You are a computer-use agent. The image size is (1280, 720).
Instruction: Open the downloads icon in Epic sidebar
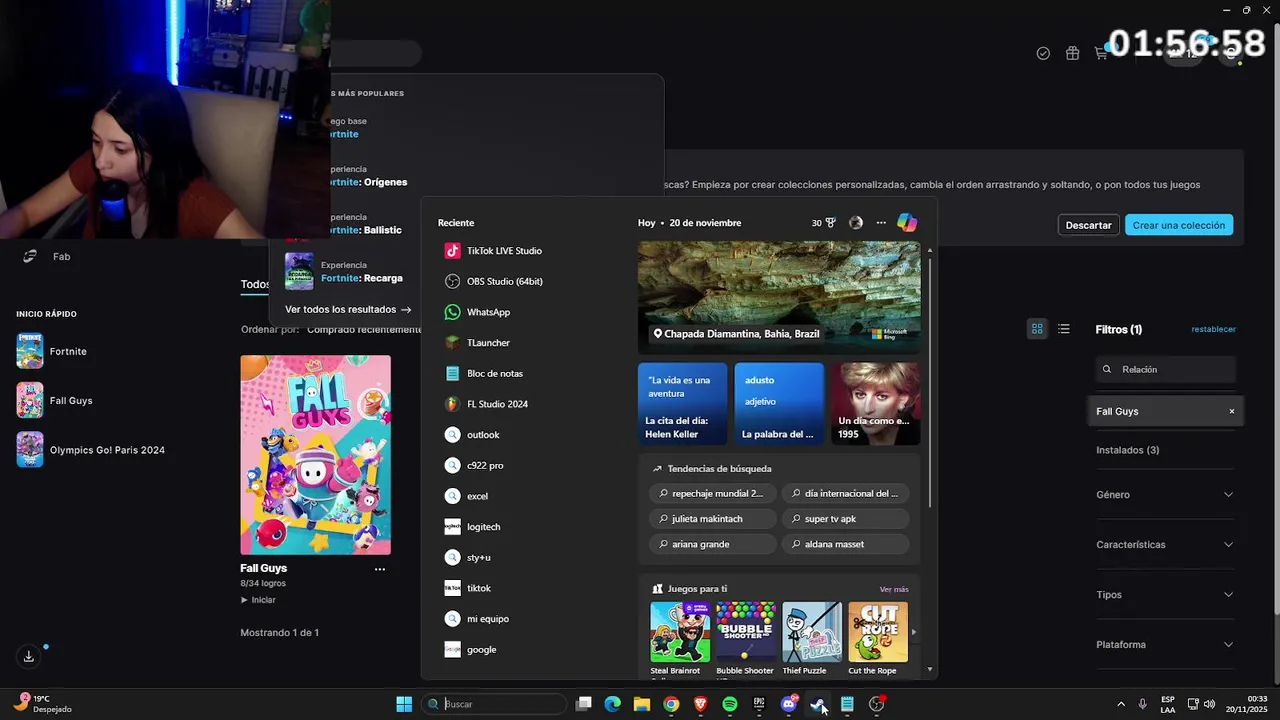point(29,656)
